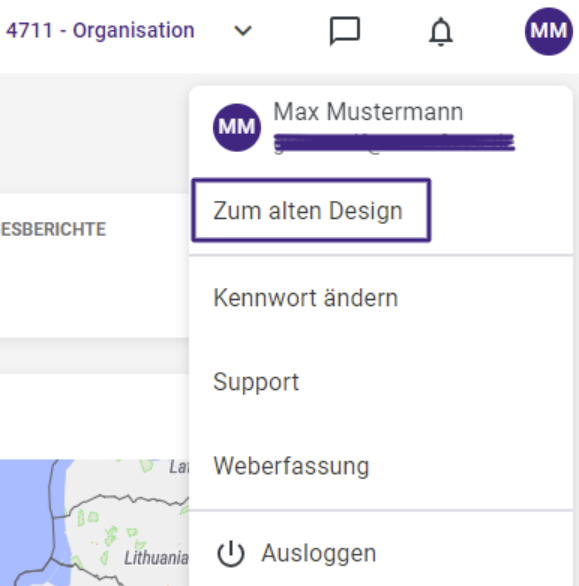The width and height of the screenshot is (579, 586).
Task: Click the Lithuania label on the map
Action: (156, 558)
